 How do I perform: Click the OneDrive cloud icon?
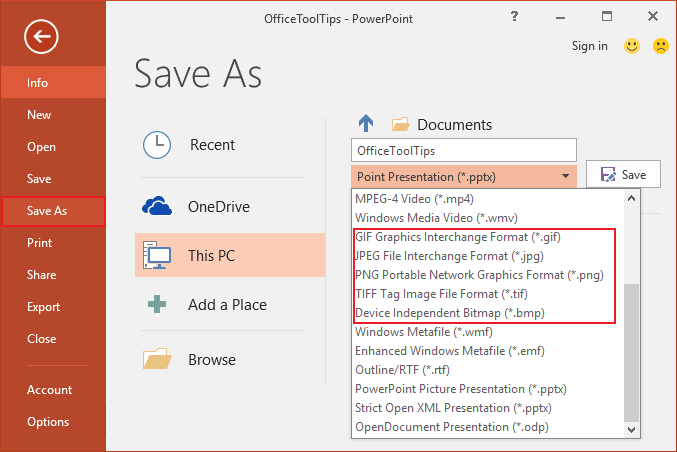click(x=157, y=206)
